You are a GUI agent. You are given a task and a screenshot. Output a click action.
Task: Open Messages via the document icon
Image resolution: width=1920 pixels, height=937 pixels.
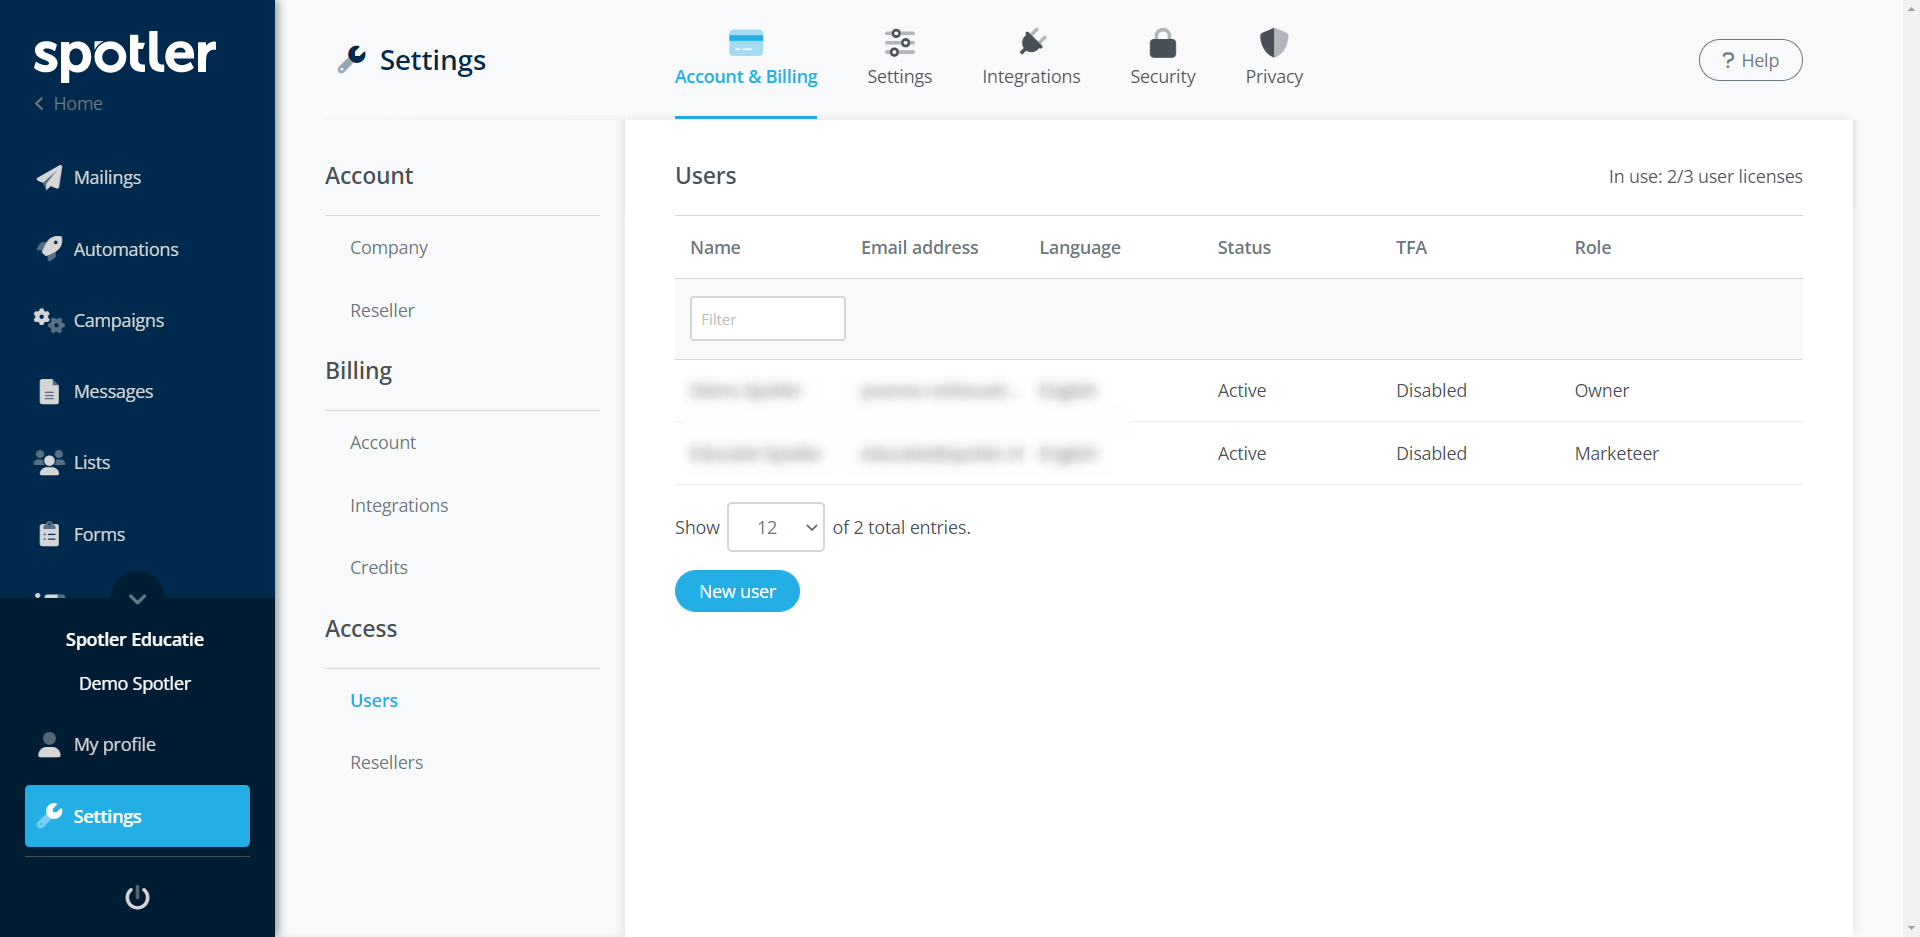[49, 391]
